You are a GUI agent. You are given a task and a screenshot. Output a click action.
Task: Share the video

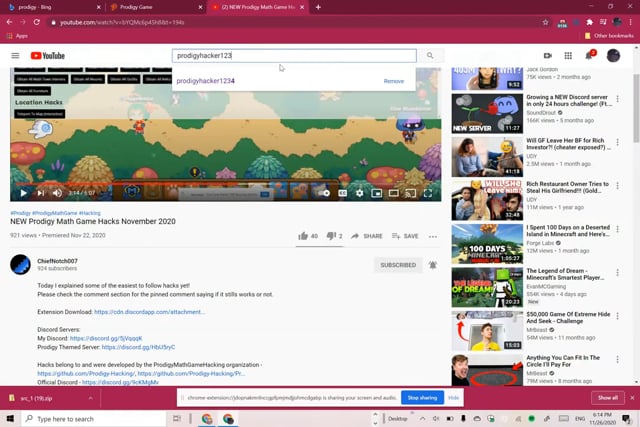pos(367,236)
